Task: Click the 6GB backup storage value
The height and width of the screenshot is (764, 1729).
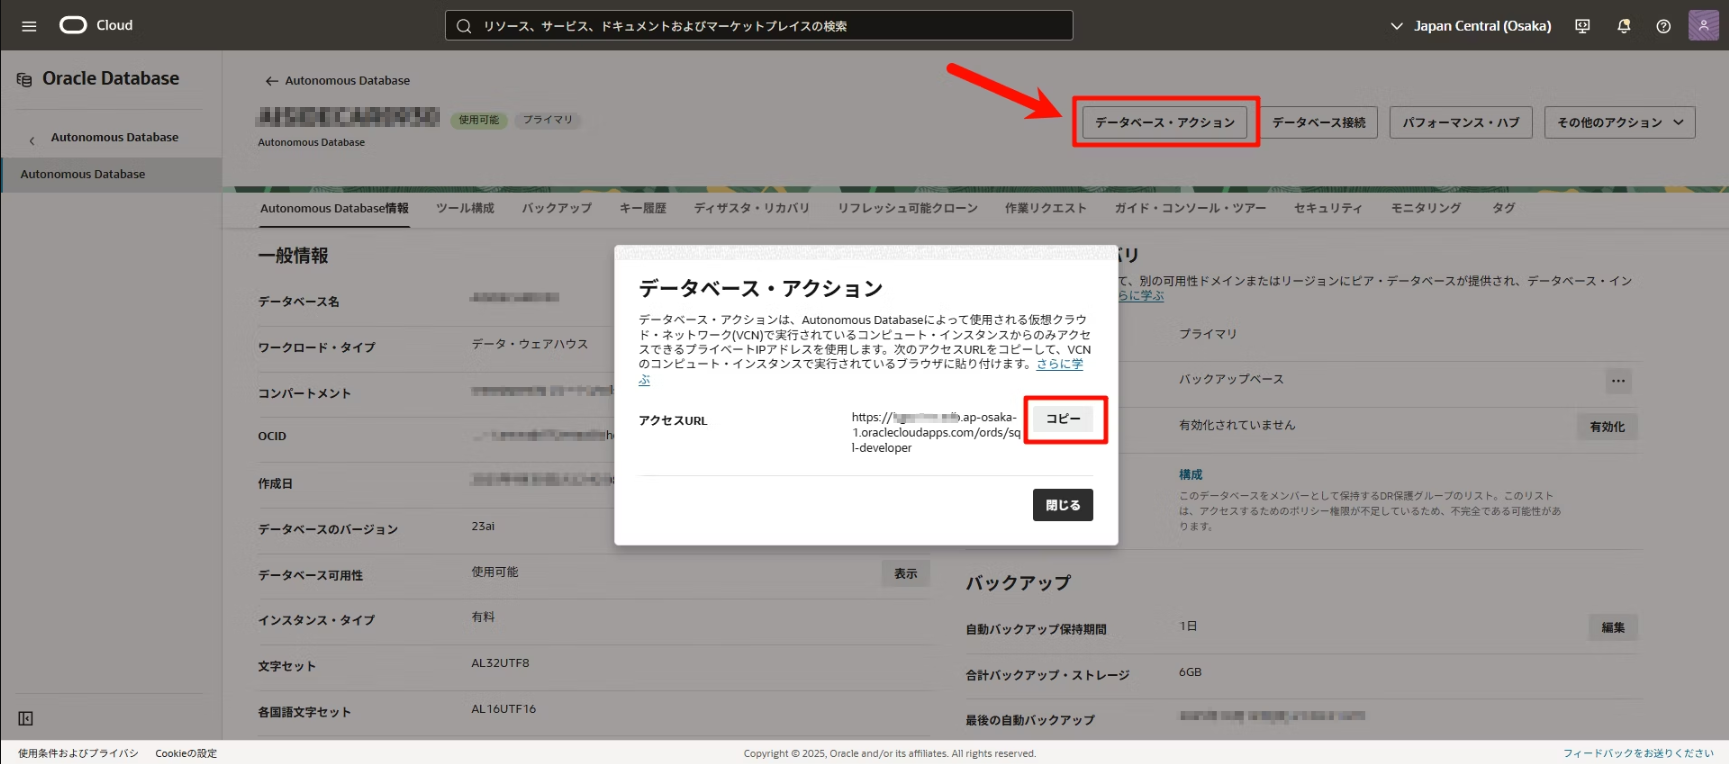Action: click(x=1190, y=672)
